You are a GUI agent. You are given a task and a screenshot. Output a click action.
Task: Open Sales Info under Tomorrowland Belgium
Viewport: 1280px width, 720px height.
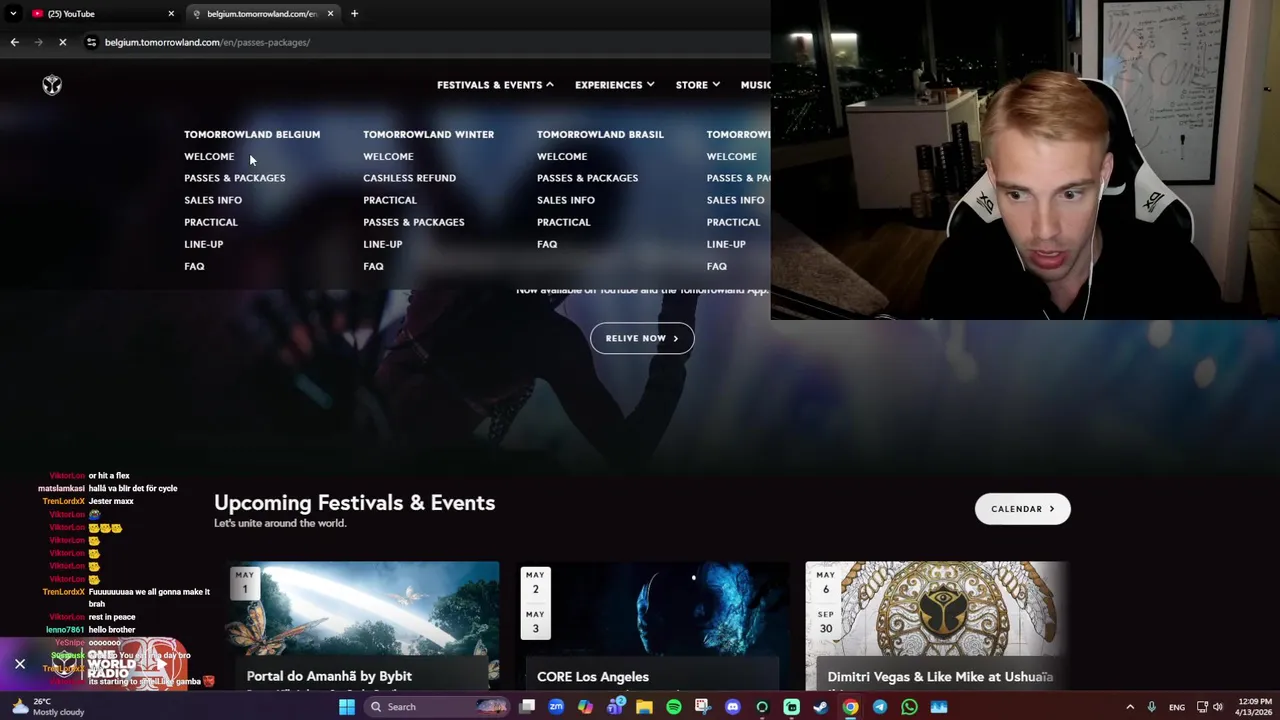213,200
